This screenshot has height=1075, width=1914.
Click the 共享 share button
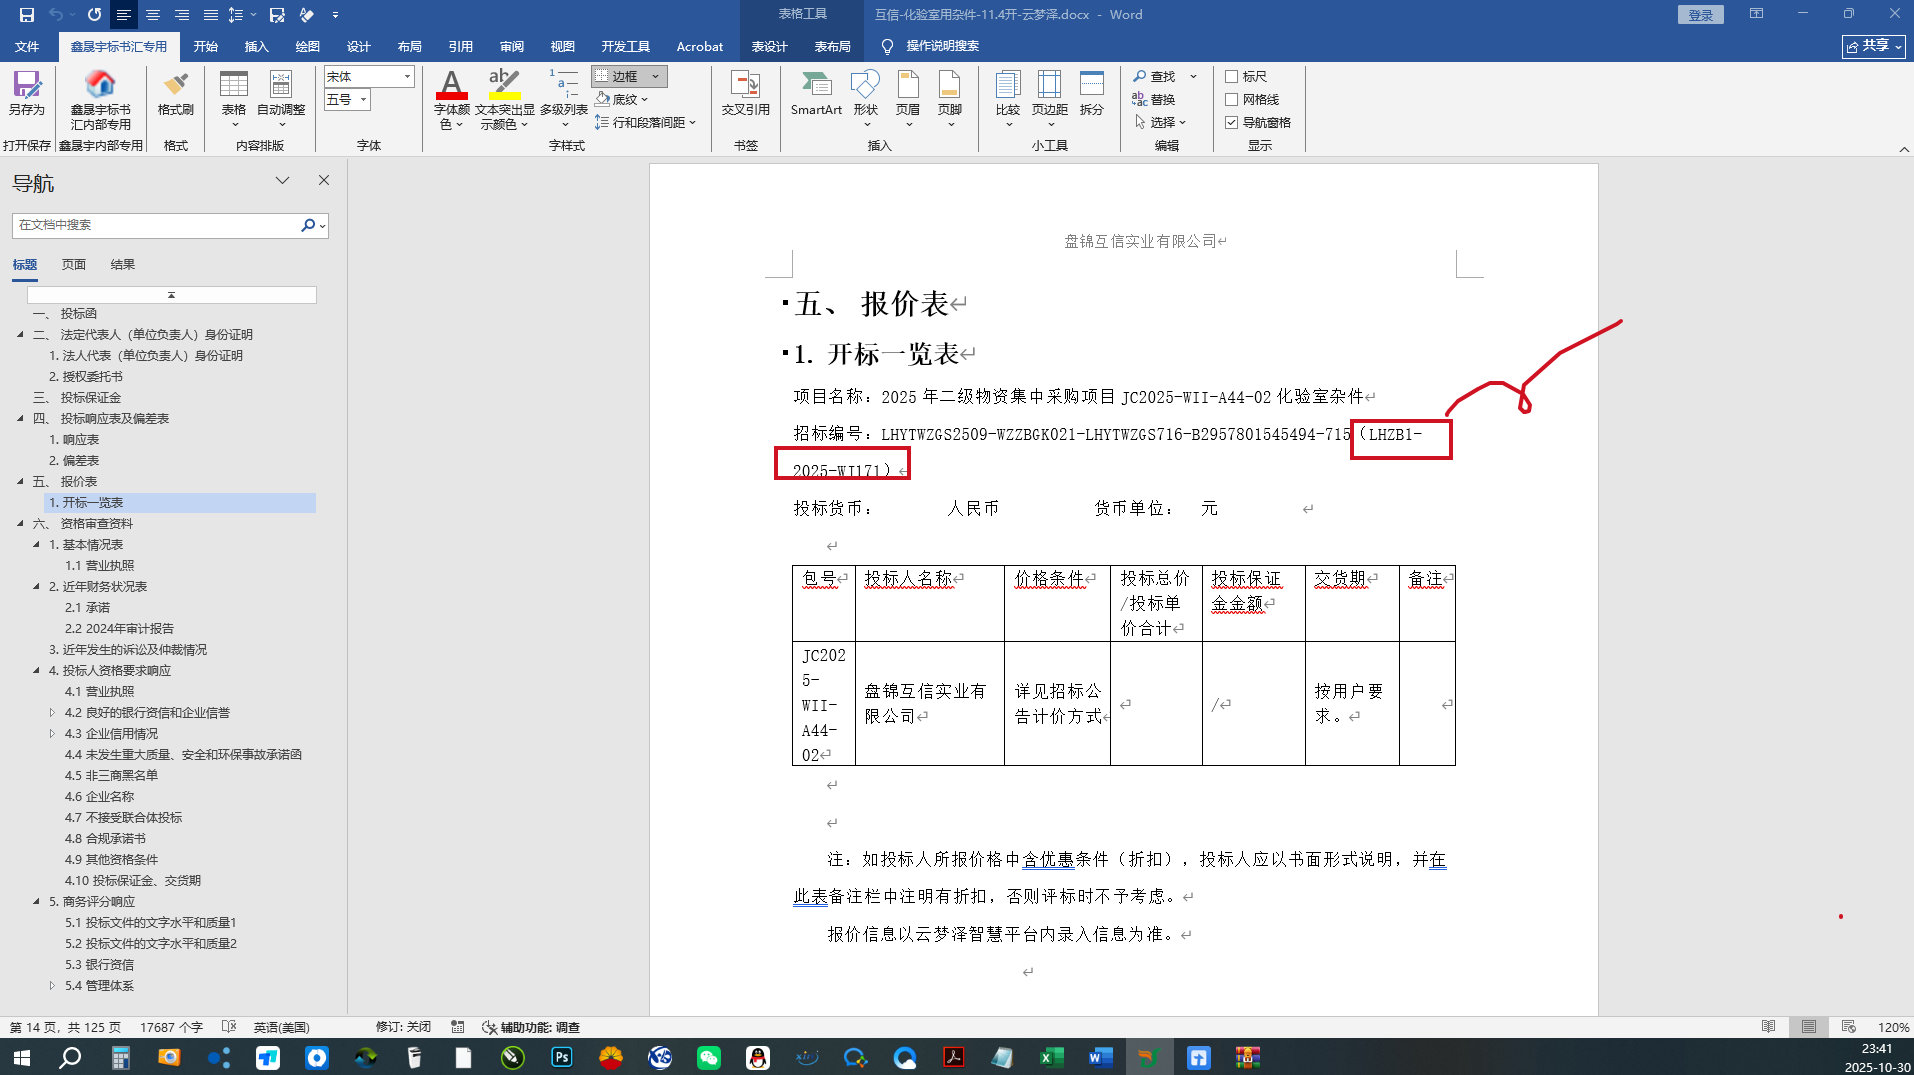click(1873, 46)
